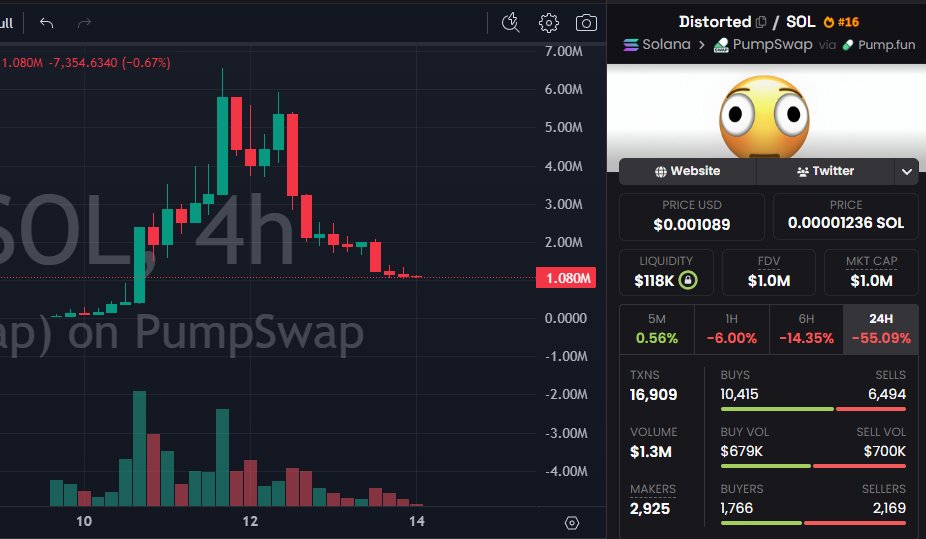Click the liquidity lock icon
The width and height of the screenshot is (926, 539).
point(687,280)
